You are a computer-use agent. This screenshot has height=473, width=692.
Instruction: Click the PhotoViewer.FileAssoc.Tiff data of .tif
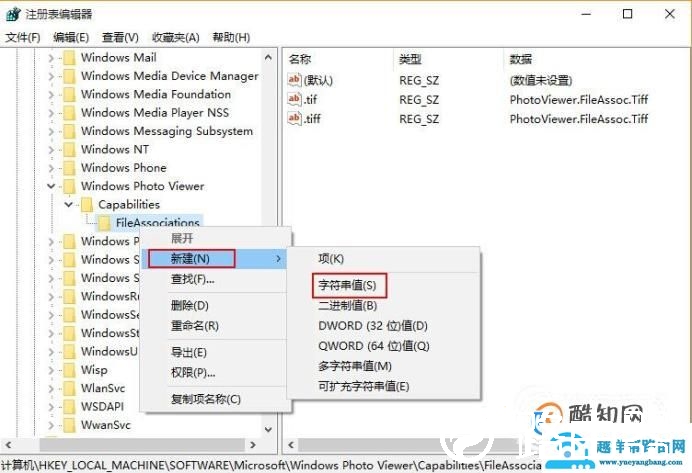point(579,100)
